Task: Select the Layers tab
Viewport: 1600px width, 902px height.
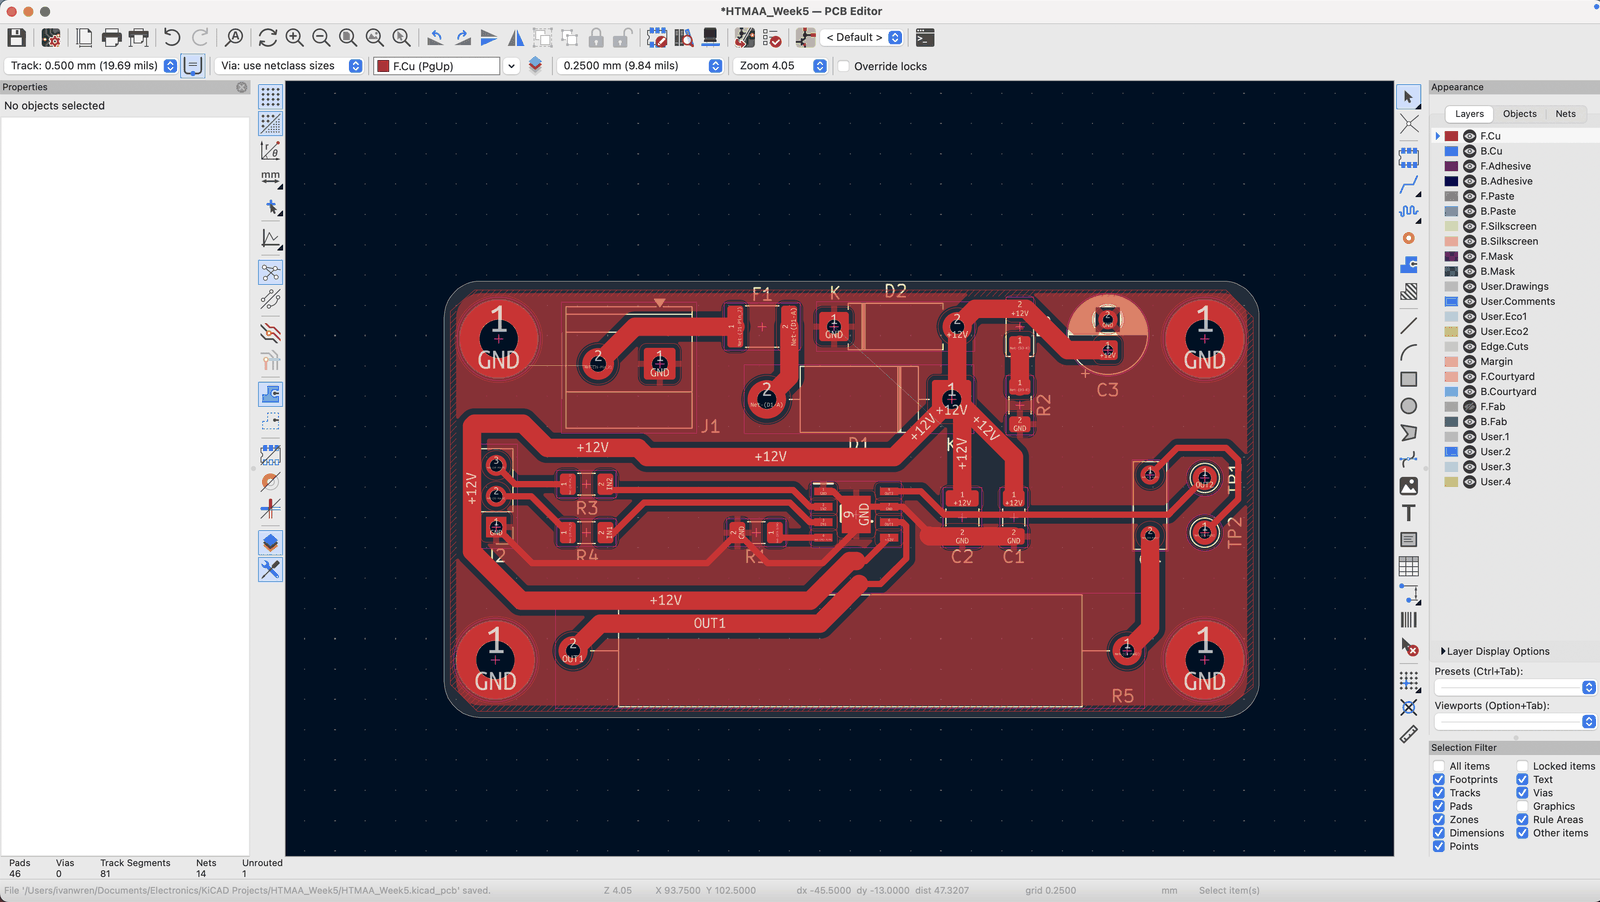Action: point(1469,114)
